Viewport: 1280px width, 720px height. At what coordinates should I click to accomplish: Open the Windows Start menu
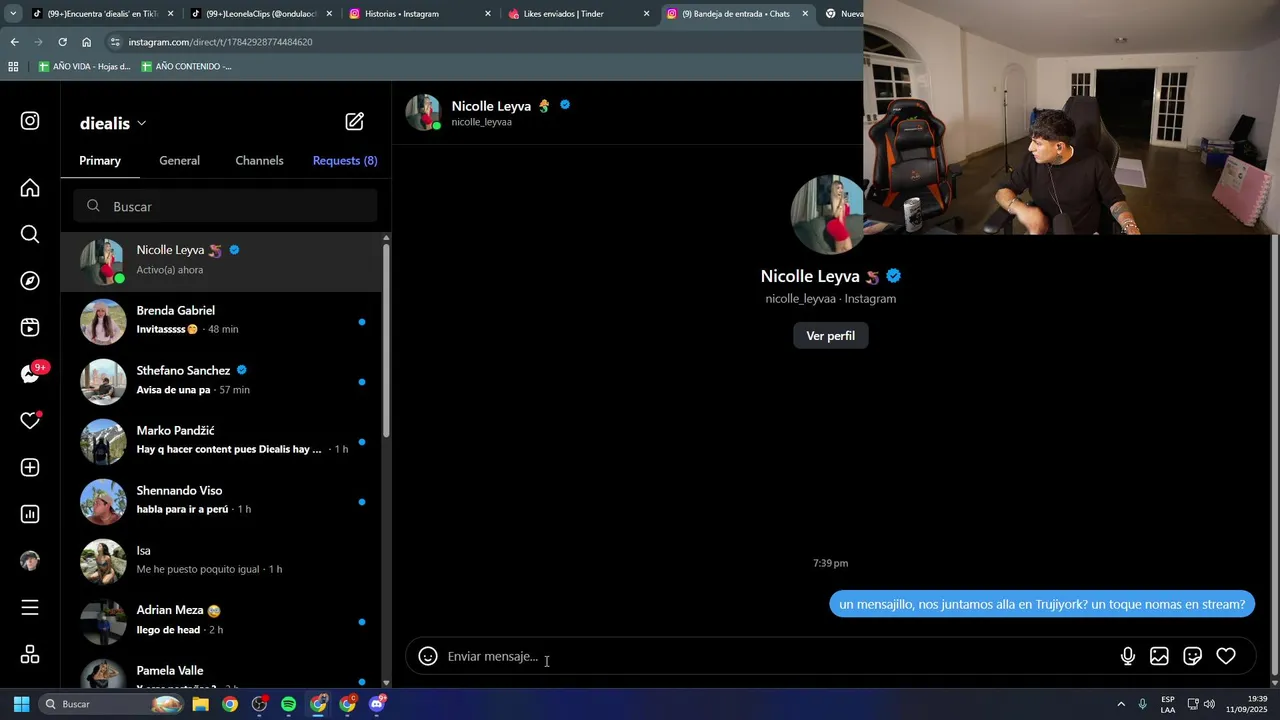21,704
